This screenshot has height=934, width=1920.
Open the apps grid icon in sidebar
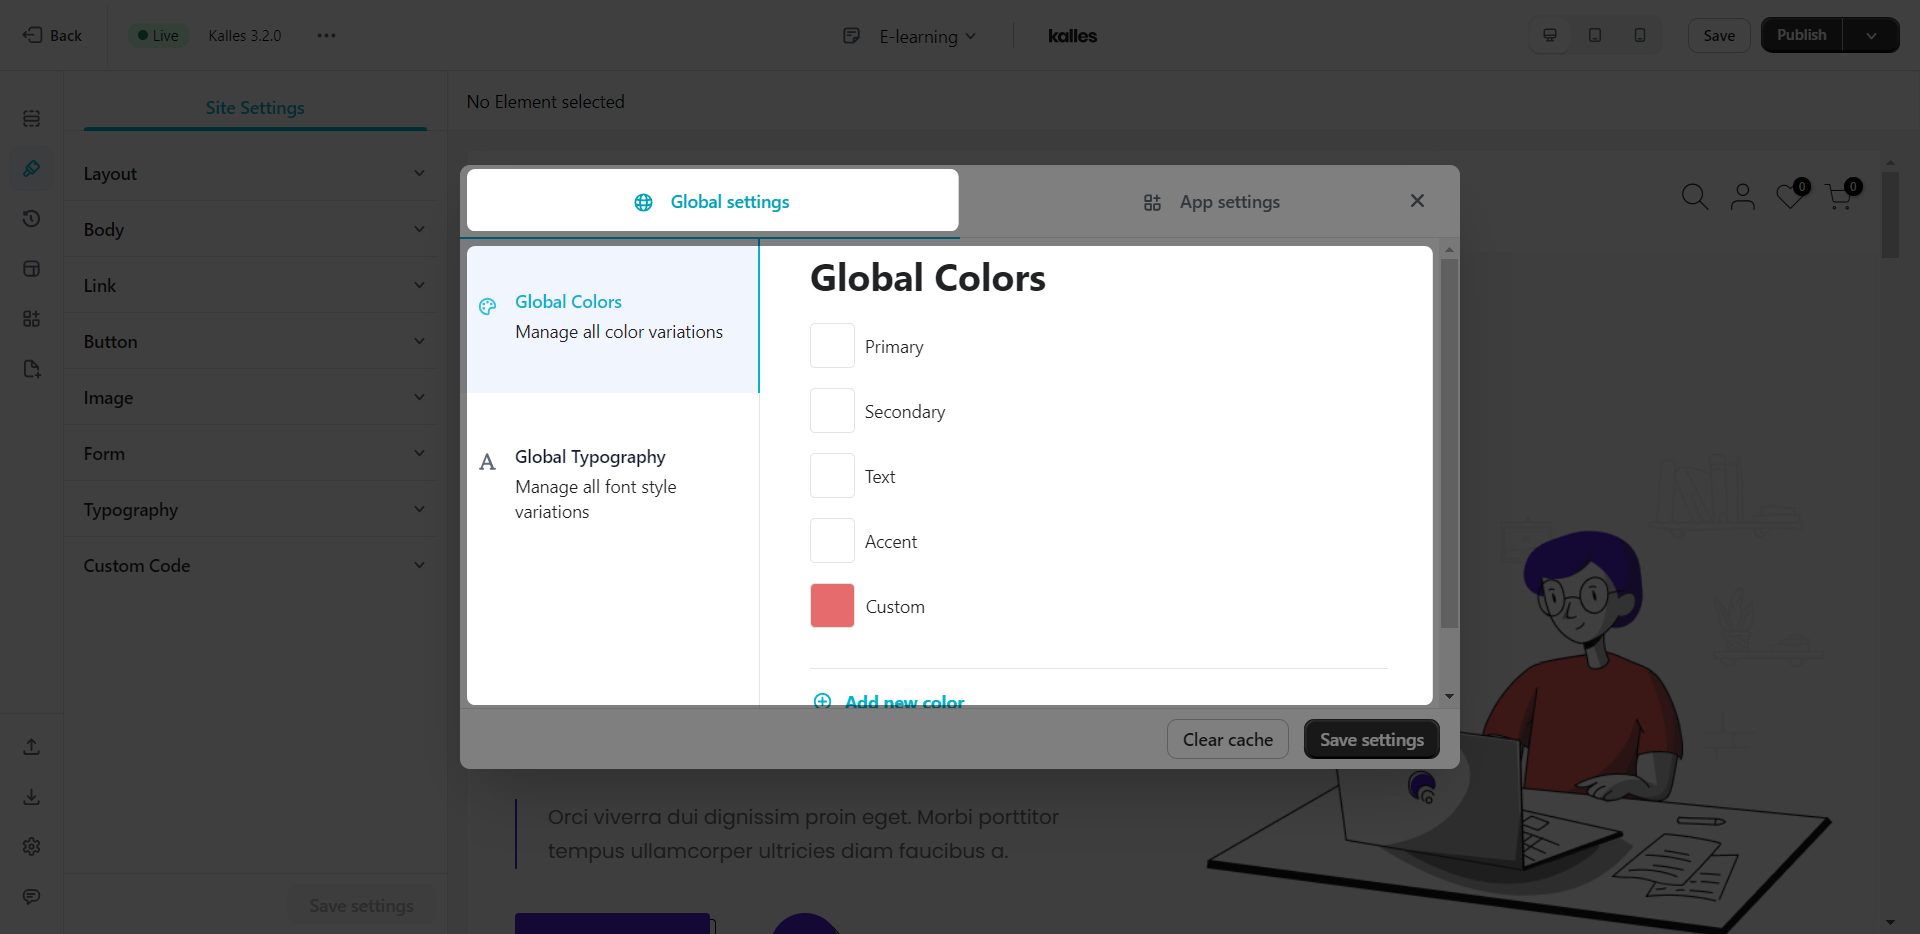(32, 318)
